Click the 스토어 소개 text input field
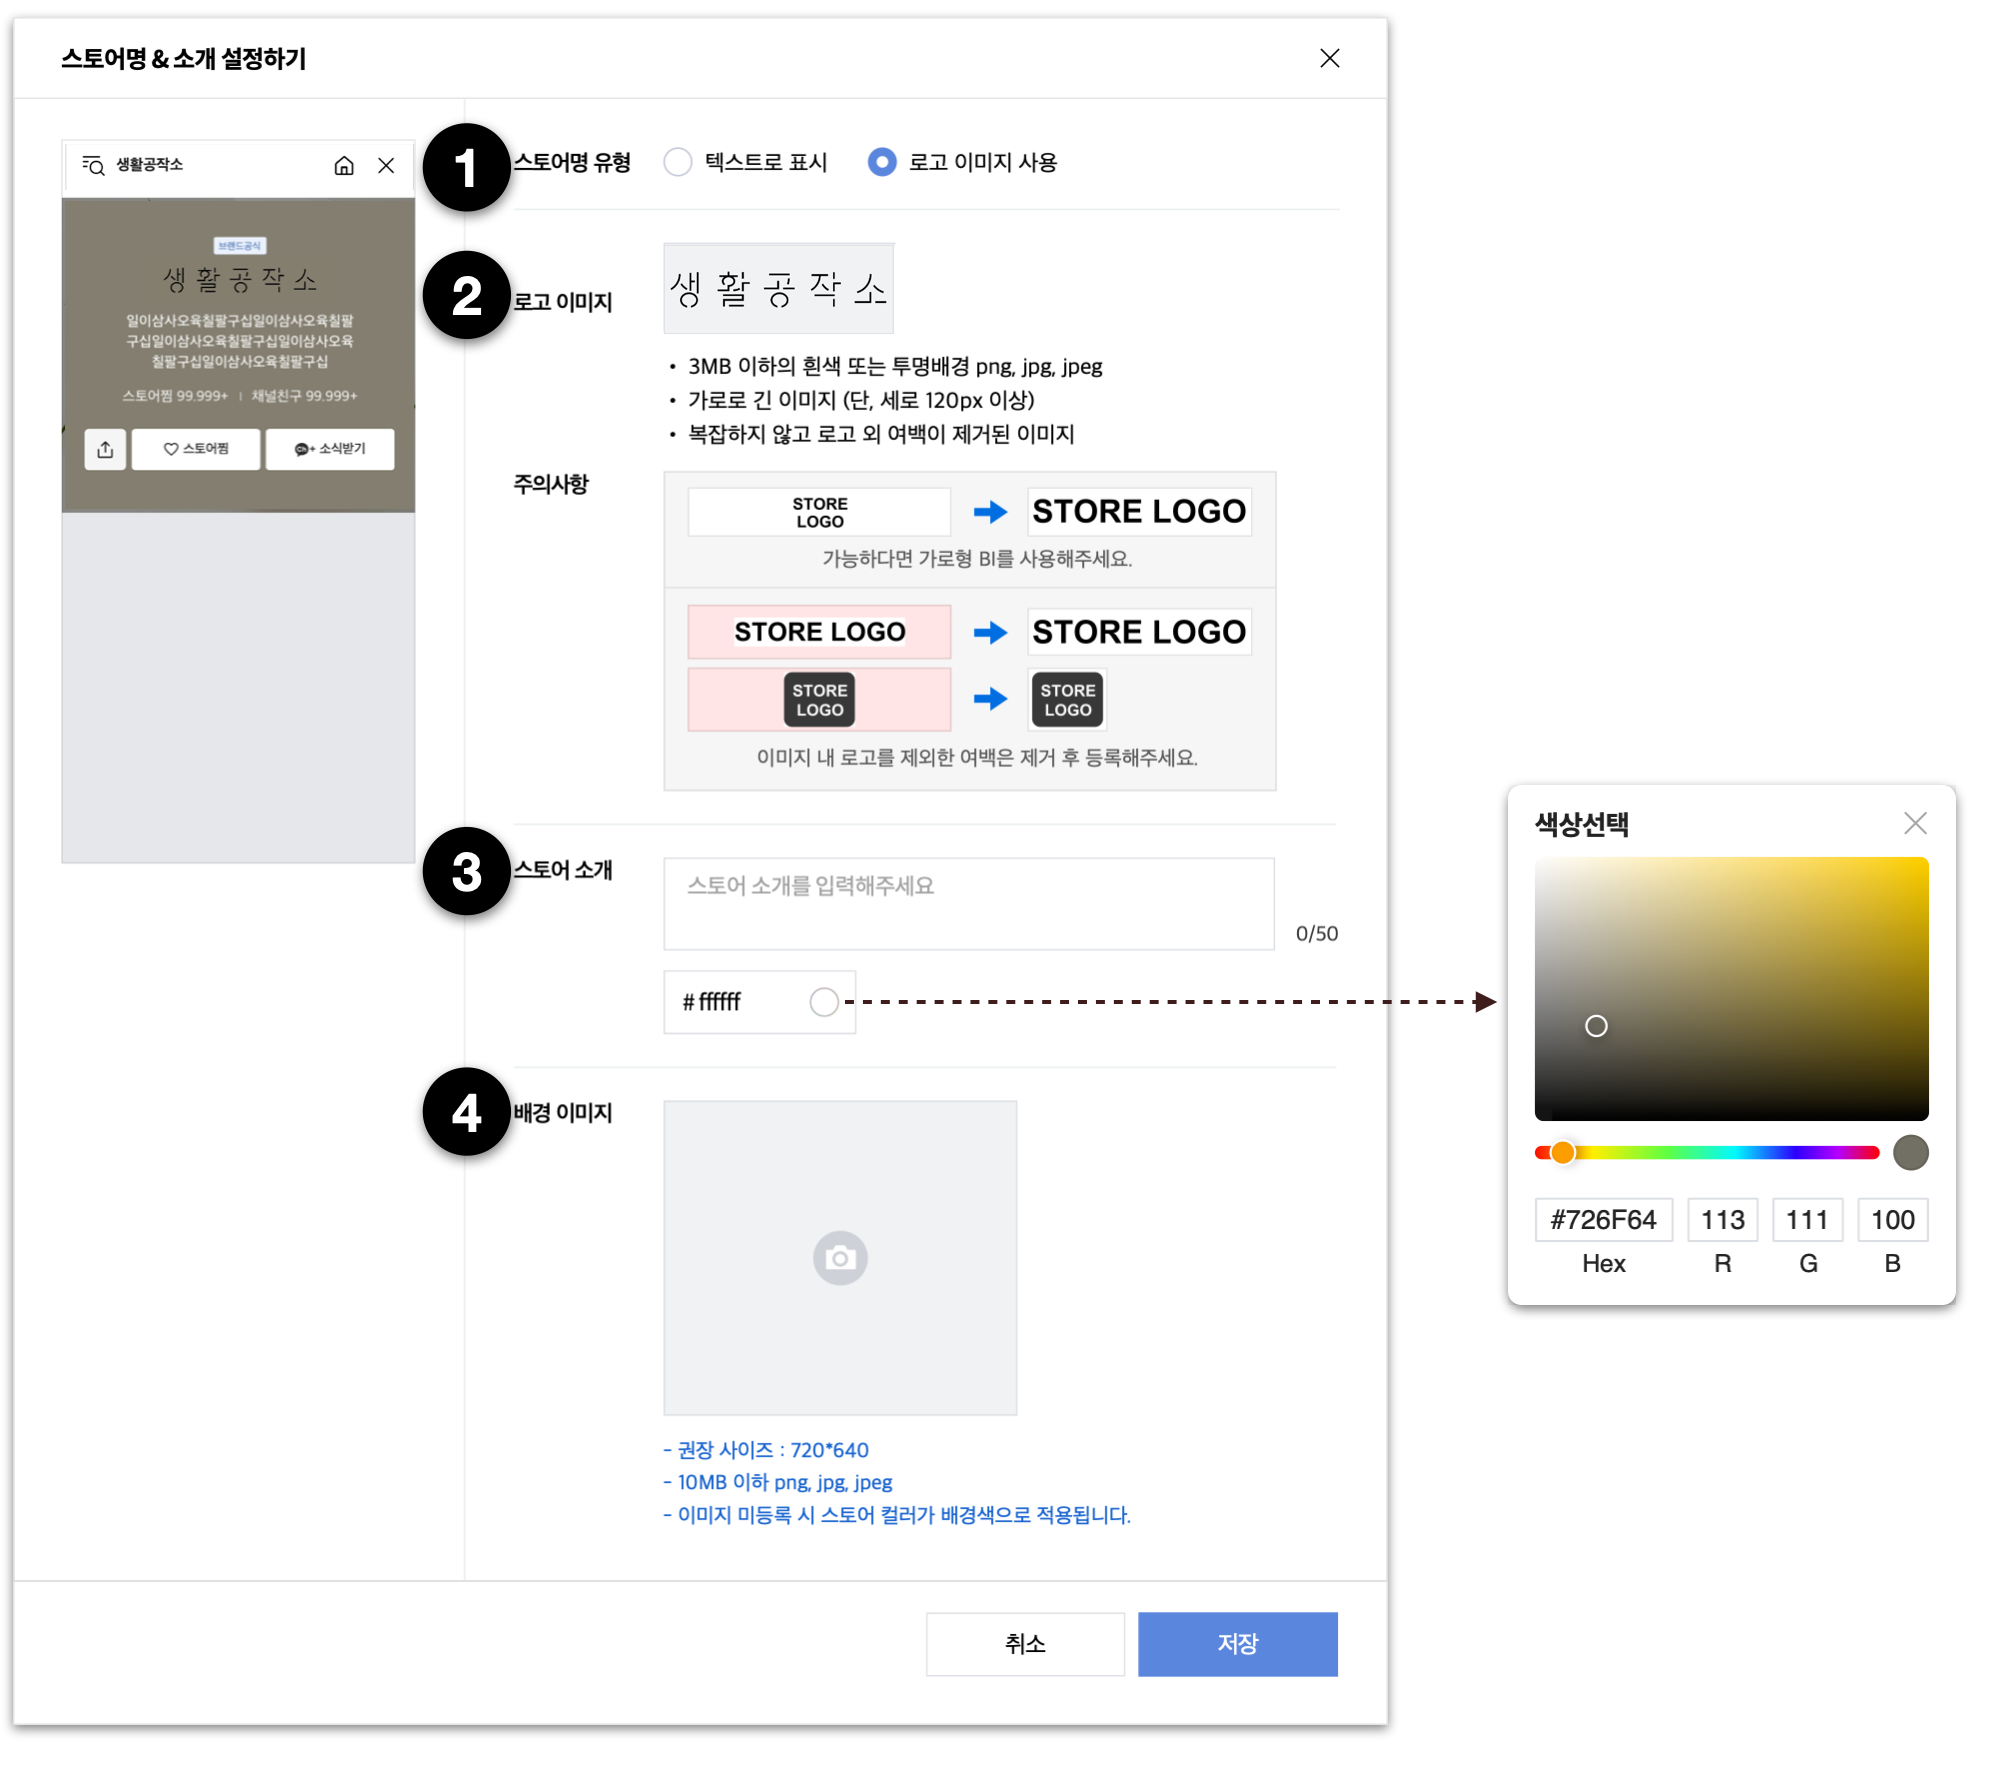This screenshot has height=1766, width=2000. pos(968,903)
